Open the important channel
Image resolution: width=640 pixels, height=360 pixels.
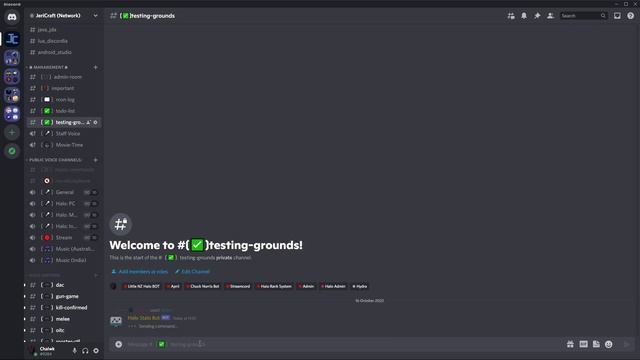point(64,88)
